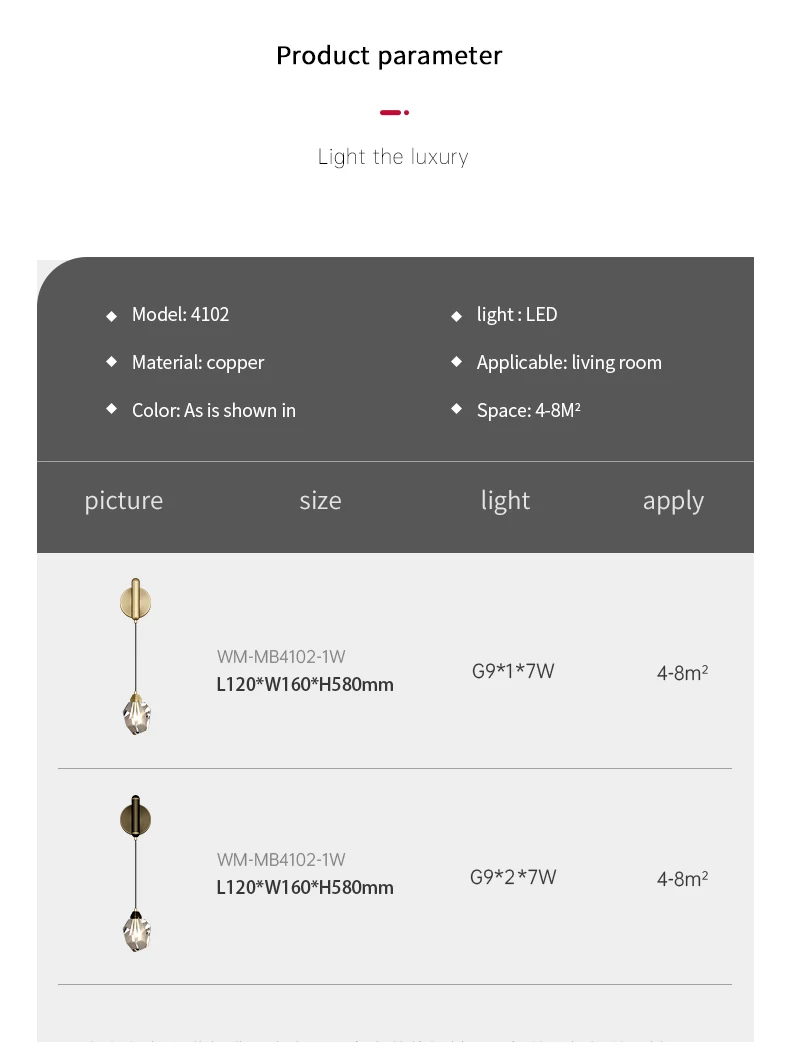The width and height of the screenshot is (790, 1064).
Task: Click the dimensions text in the dark lamp row
Action: click(305, 887)
